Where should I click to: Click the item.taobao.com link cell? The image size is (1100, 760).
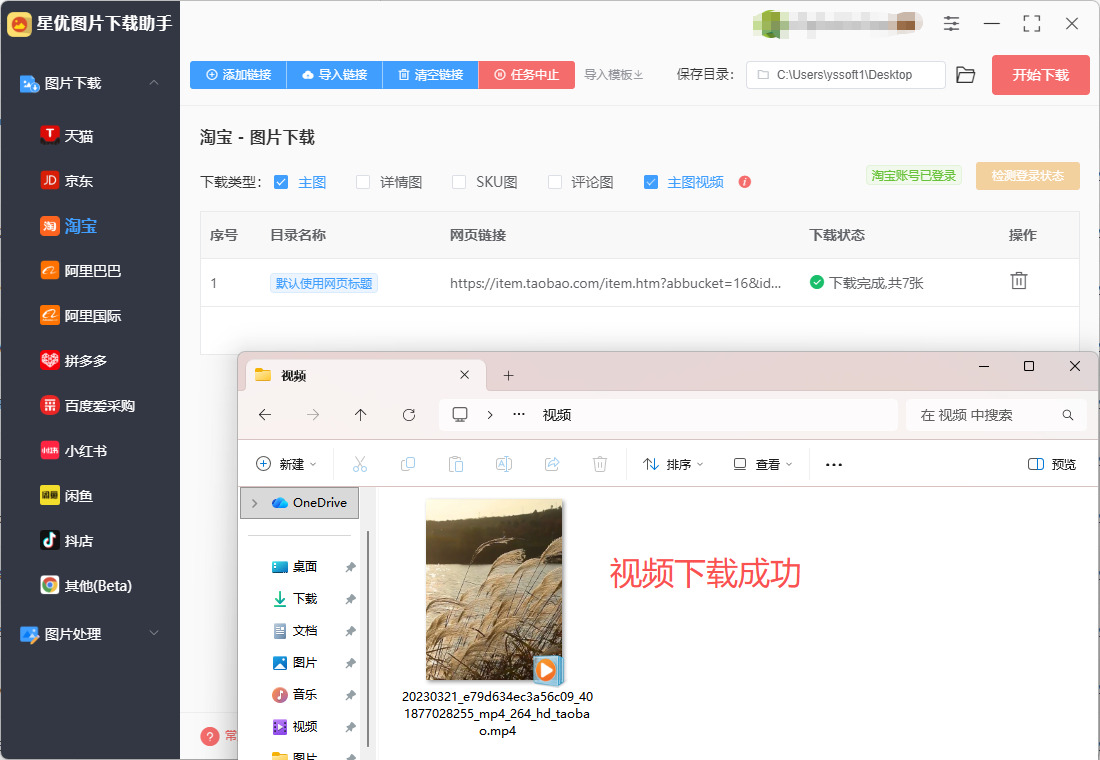coord(615,283)
